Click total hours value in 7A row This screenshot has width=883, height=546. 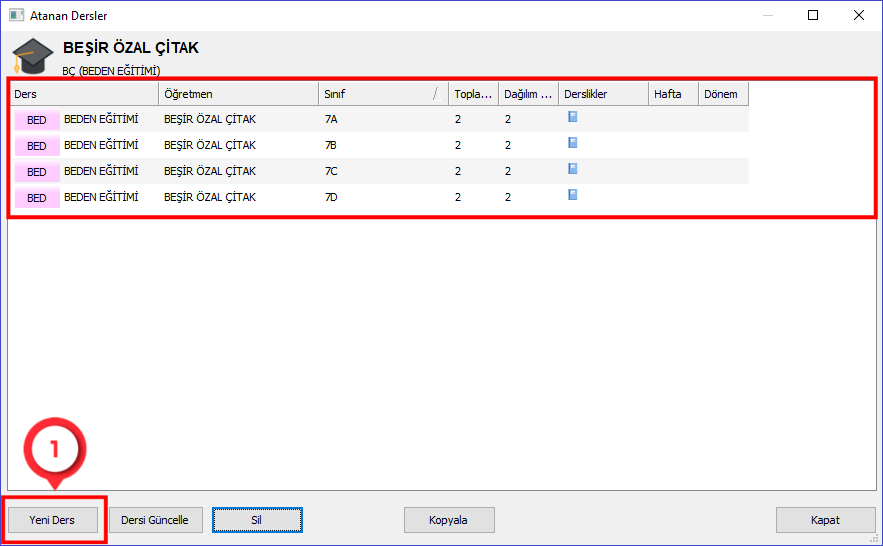[x=458, y=119]
